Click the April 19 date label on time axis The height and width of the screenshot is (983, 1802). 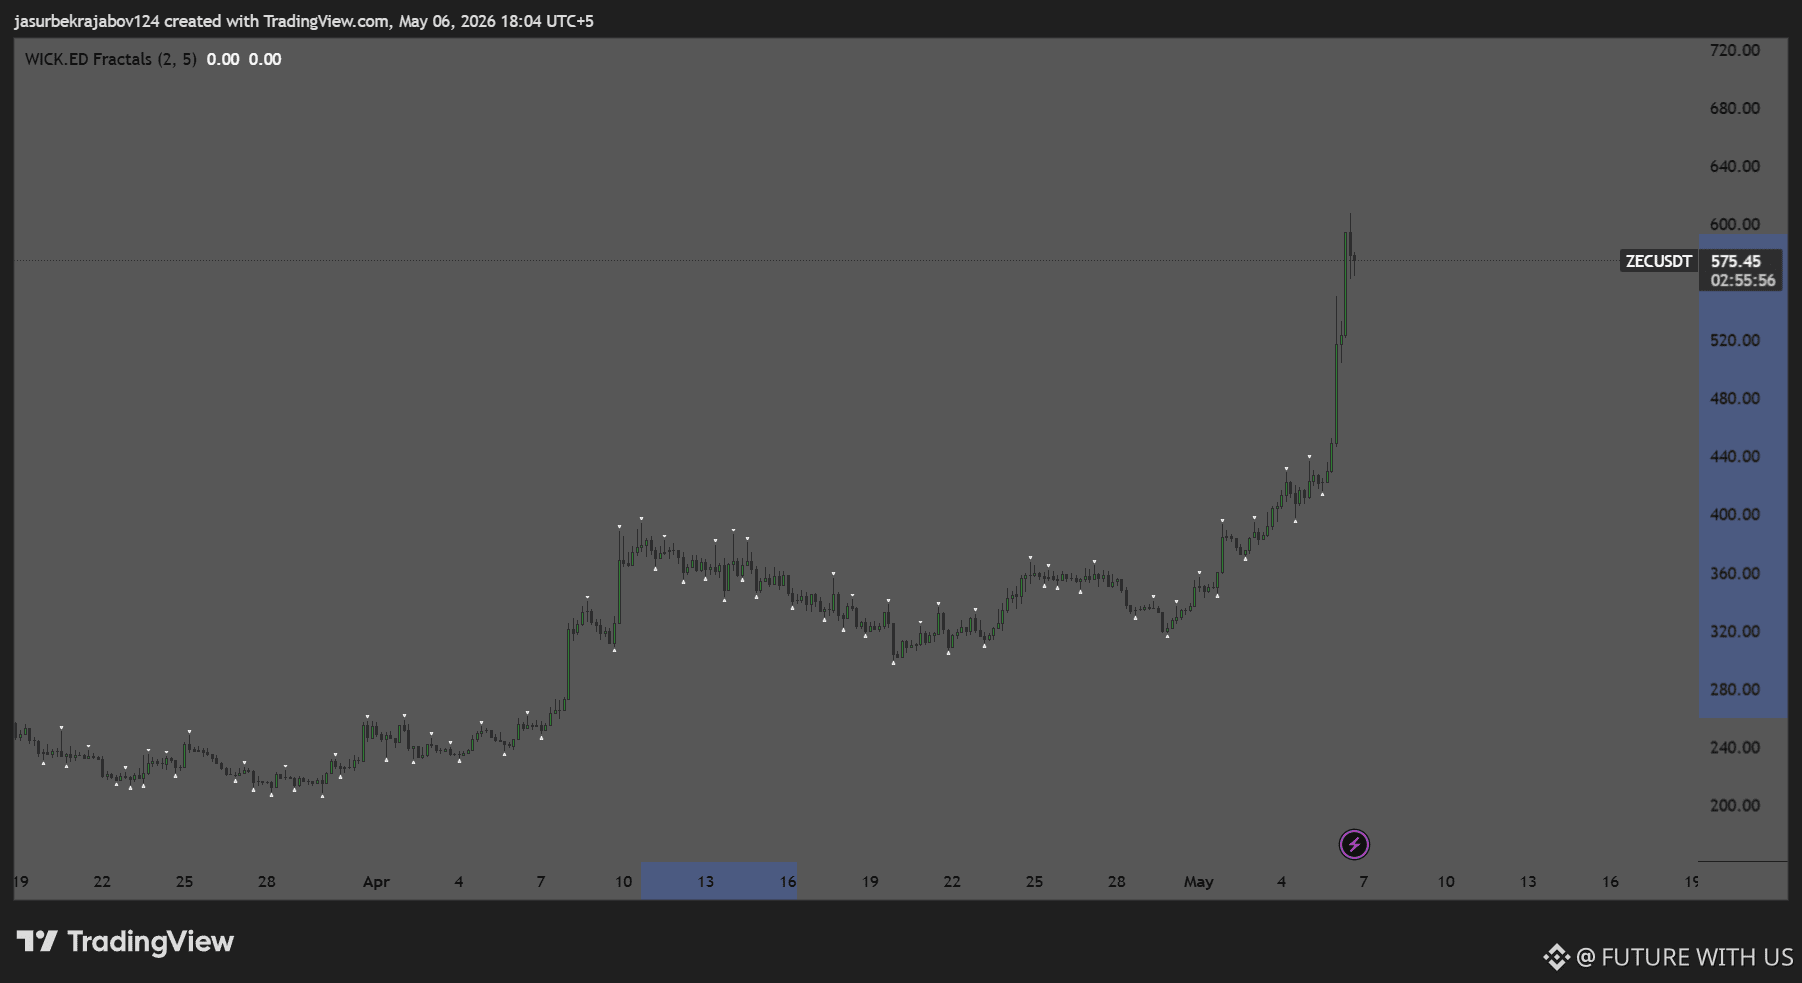tap(870, 882)
